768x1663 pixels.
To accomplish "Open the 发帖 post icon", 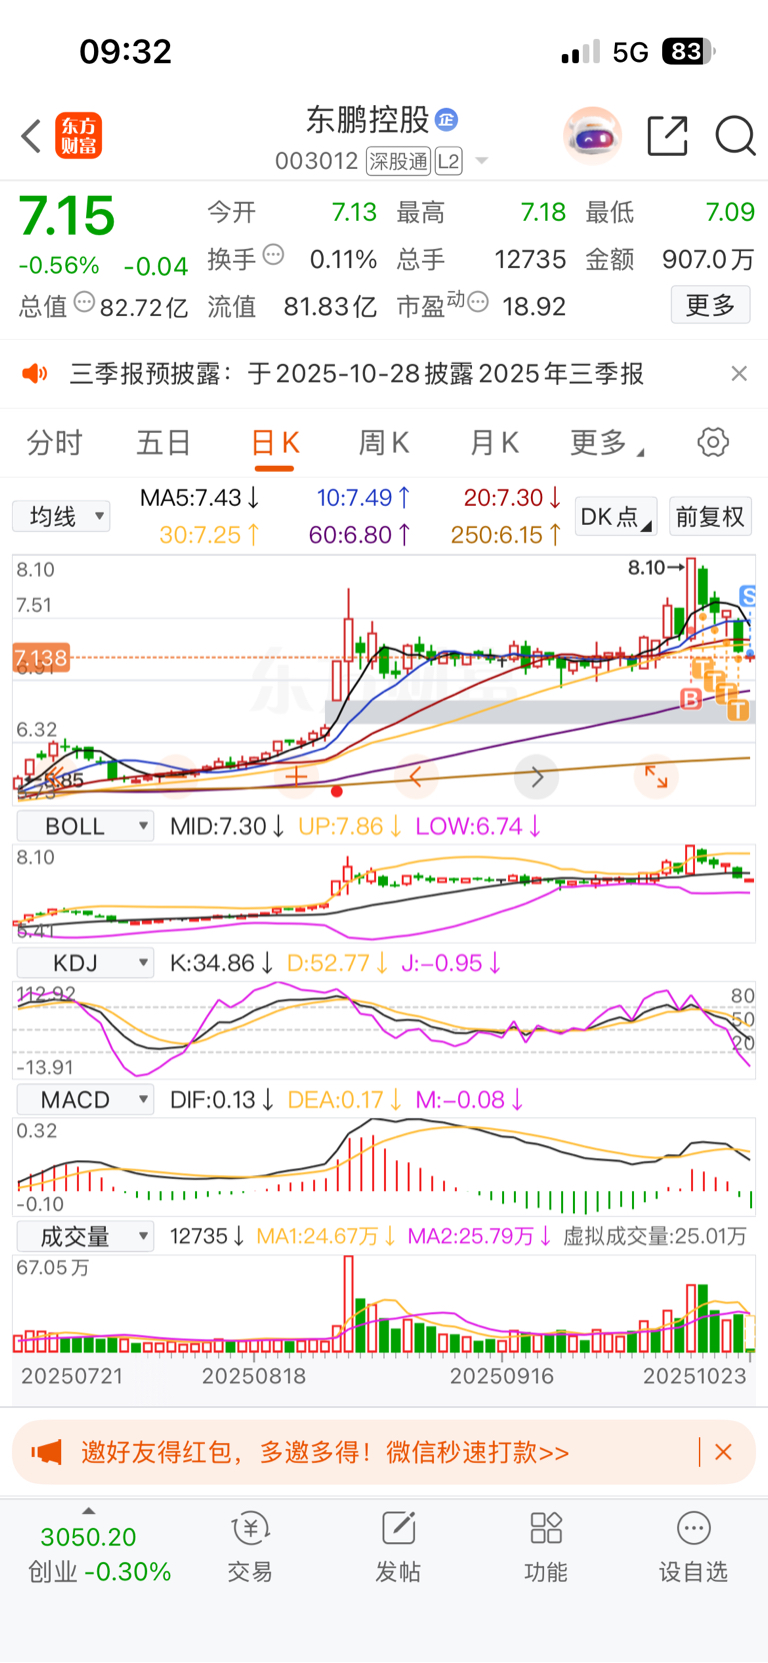I will pyautogui.click(x=398, y=1528).
